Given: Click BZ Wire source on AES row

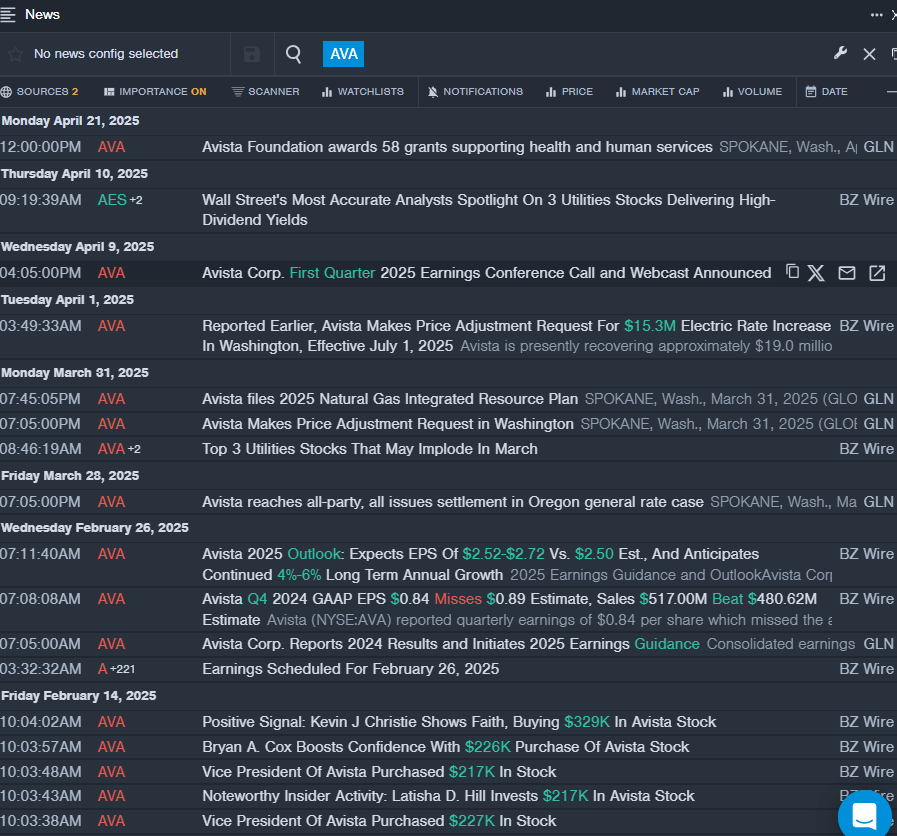Looking at the screenshot, I should coord(866,200).
